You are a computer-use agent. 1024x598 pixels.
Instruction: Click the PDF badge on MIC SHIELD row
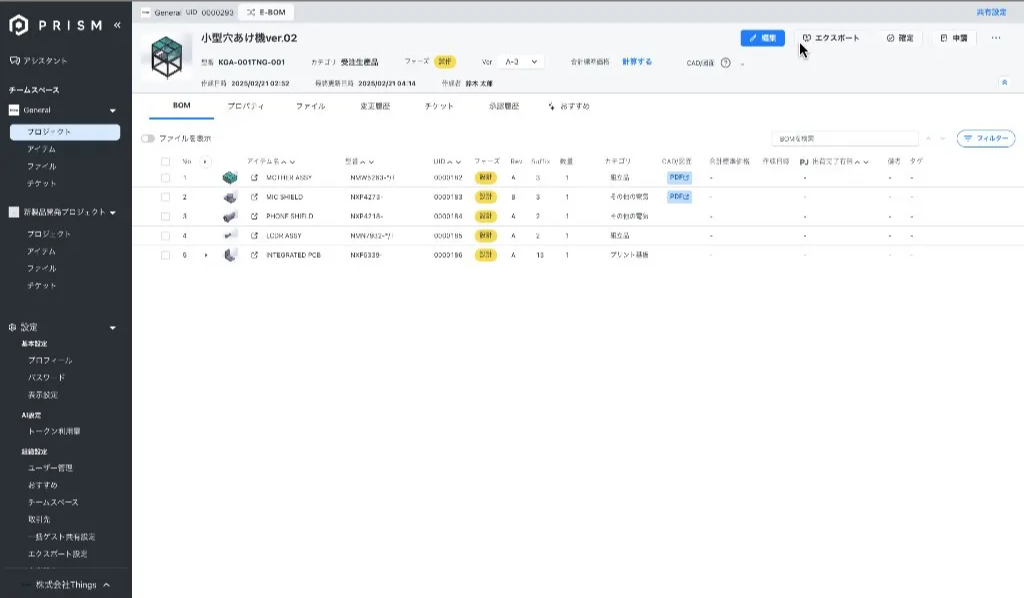tap(679, 196)
